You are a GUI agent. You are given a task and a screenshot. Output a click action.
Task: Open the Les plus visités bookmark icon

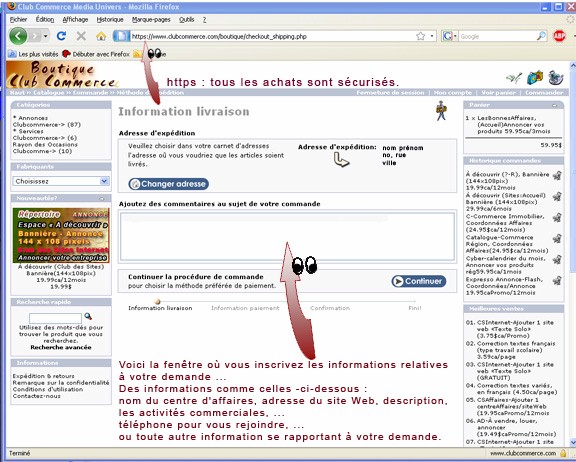click(x=12, y=54)
